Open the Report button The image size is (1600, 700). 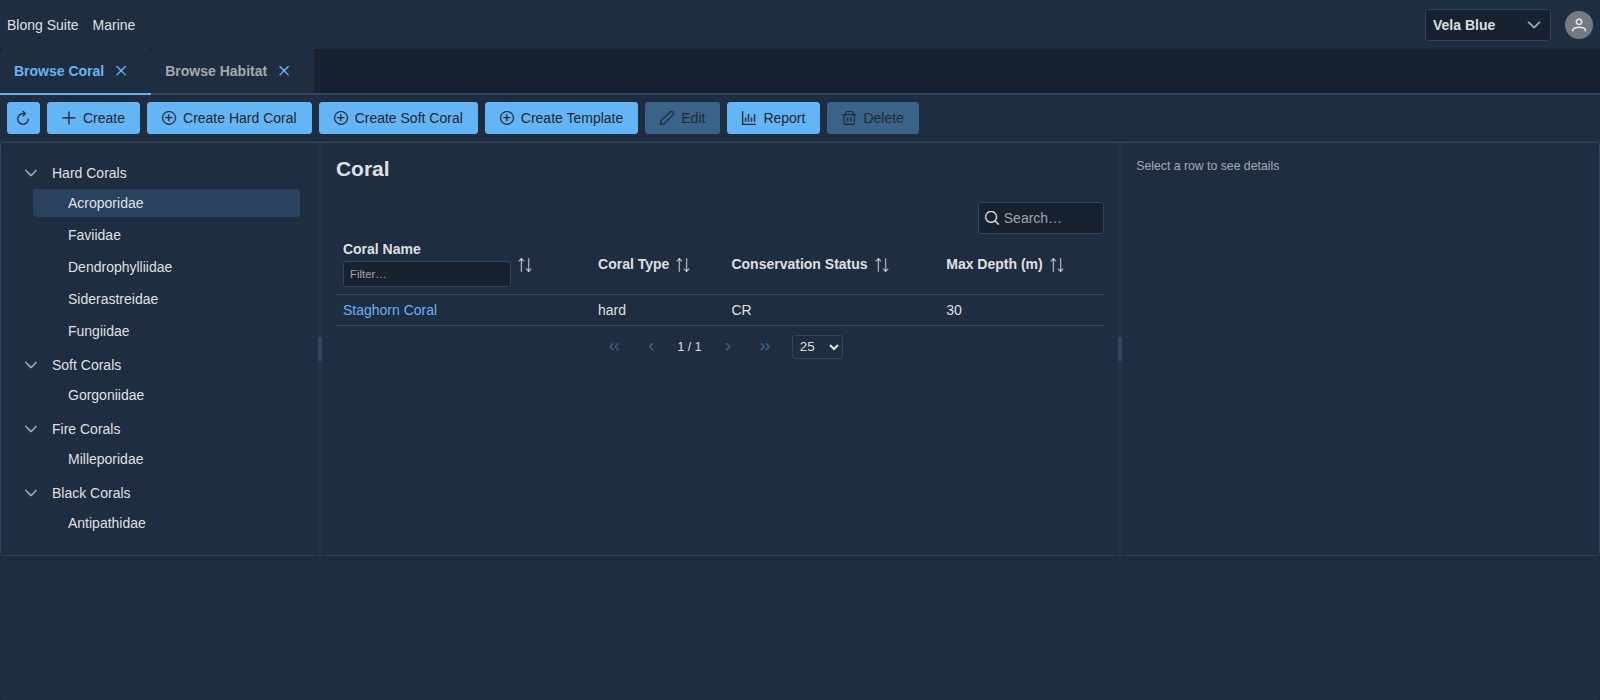(773, 118)
